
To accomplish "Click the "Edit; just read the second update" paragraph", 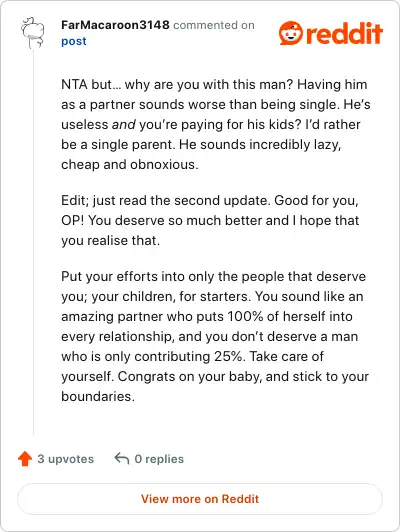I will point(210,221).
